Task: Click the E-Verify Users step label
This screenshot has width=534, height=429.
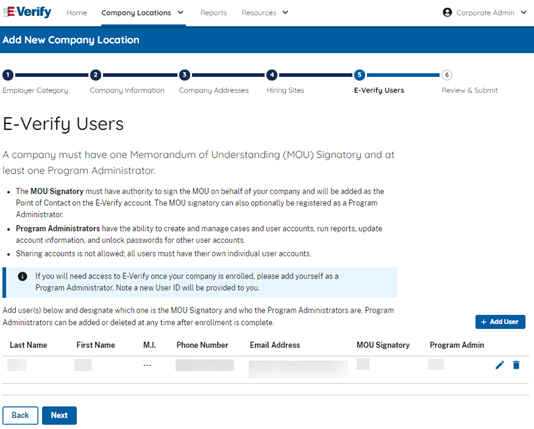Action: tap(379, 91)
